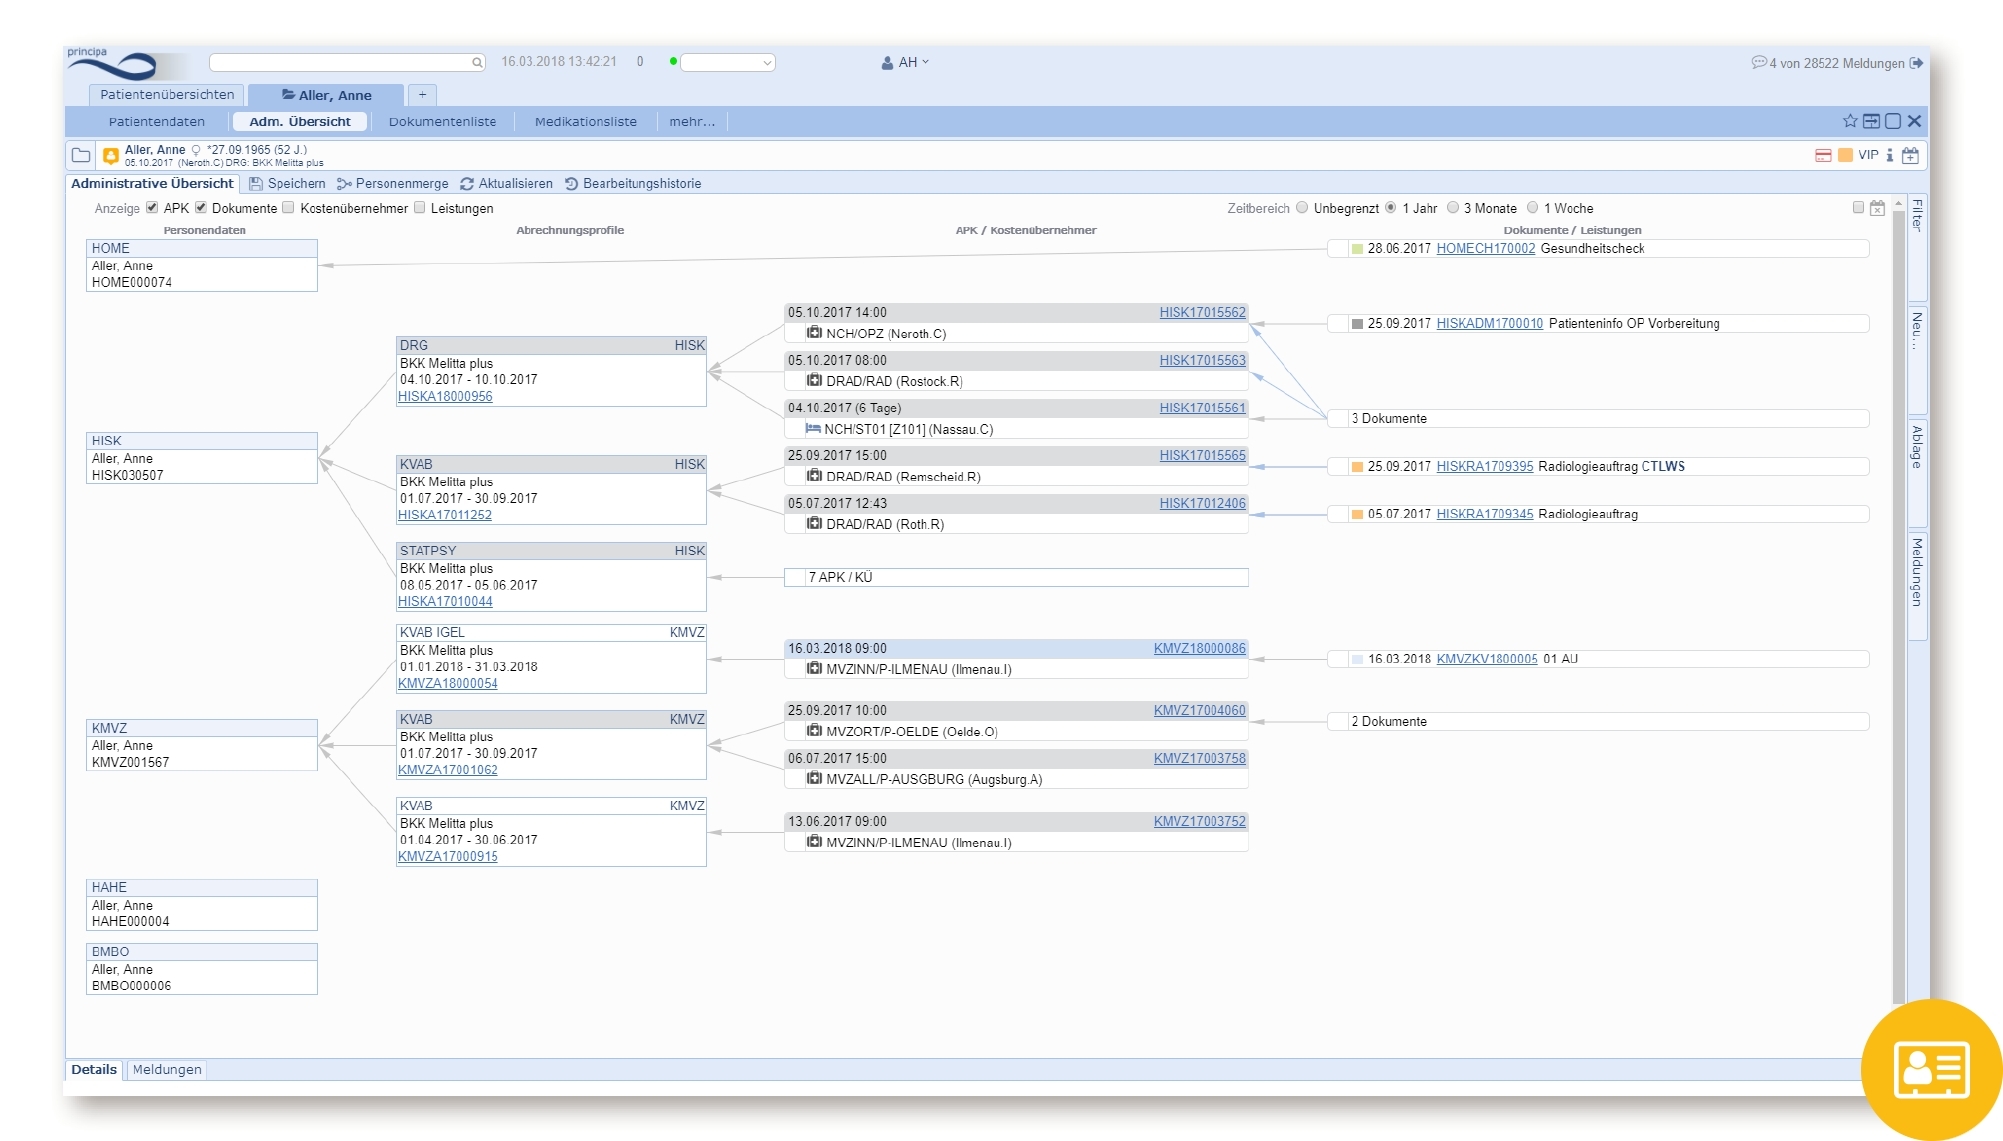This screenshot has height=1141, width=2003.
Task: Open Bearbeitungshistorie
Action: pyautogui.click(x=632, y=184)
